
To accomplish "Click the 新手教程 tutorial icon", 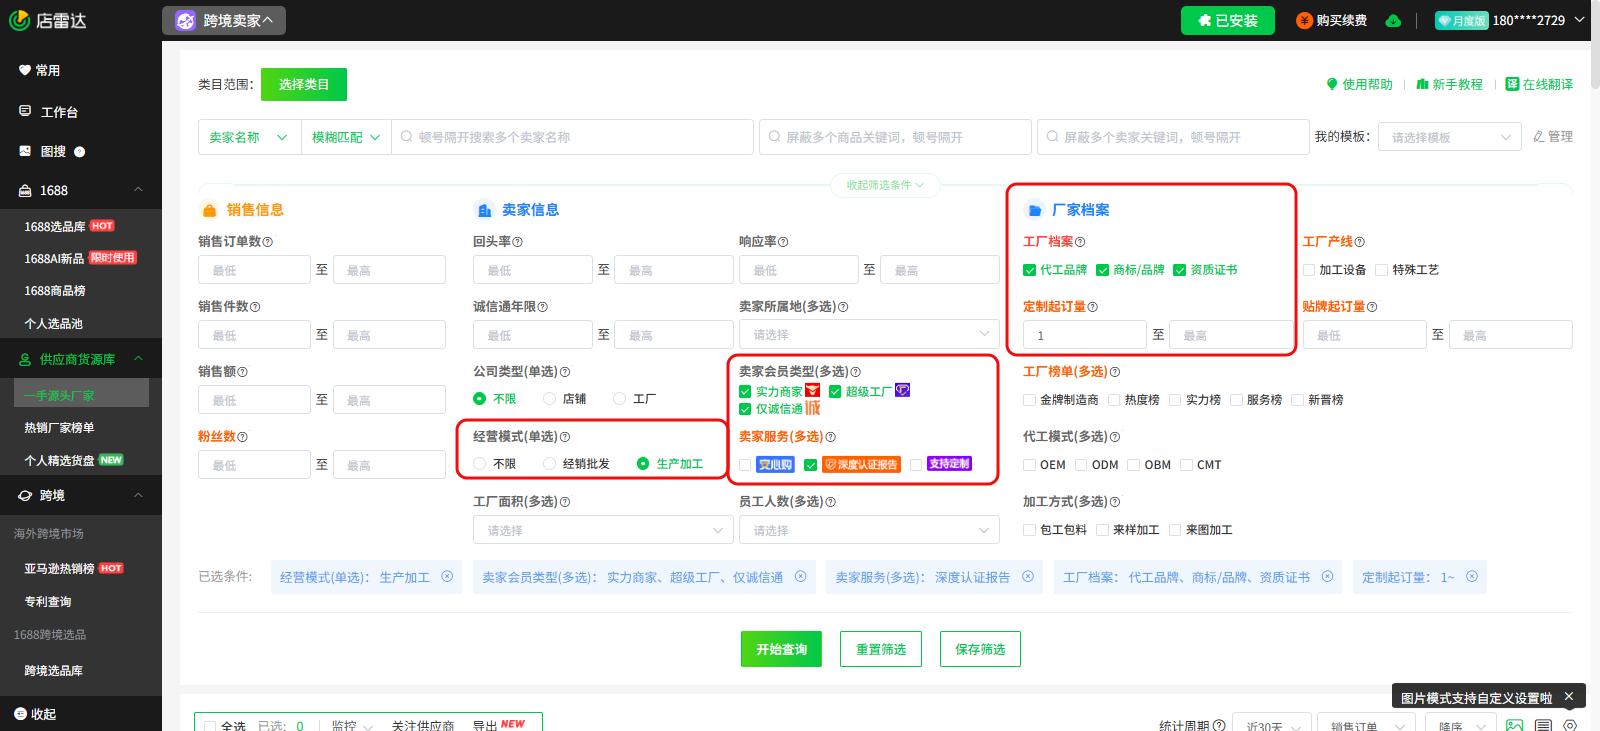I will tap(1422, 84).
